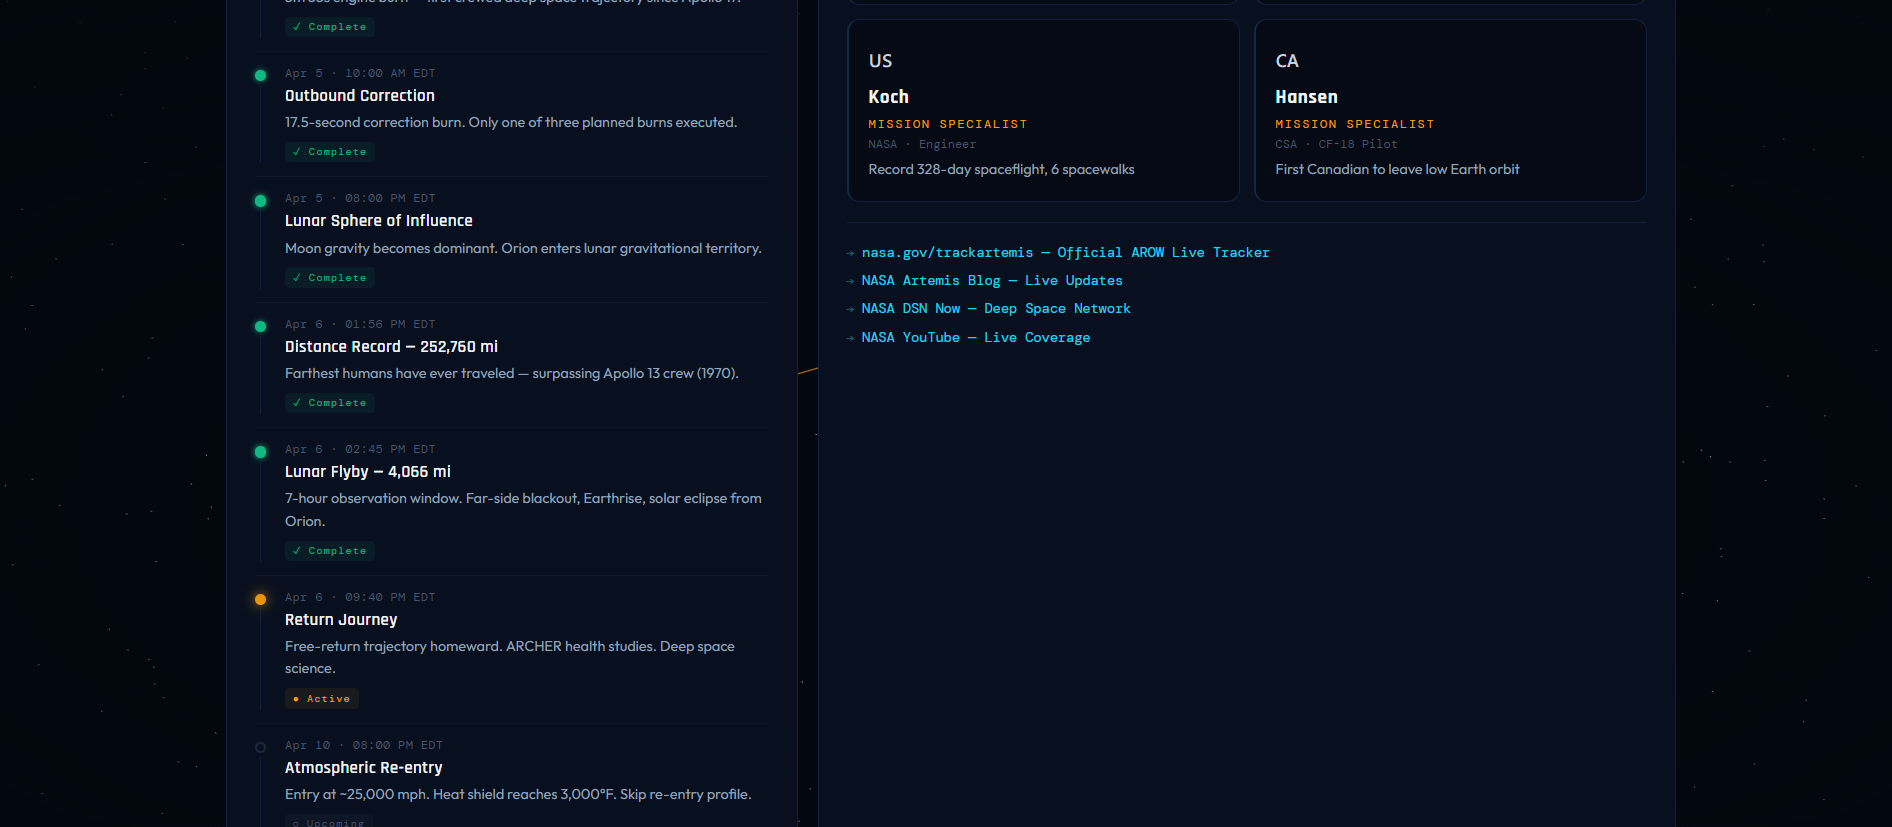The image size is (1892, 827).
Task: Click the NASA · Engineer line
Action: click(x=922, y=145)
